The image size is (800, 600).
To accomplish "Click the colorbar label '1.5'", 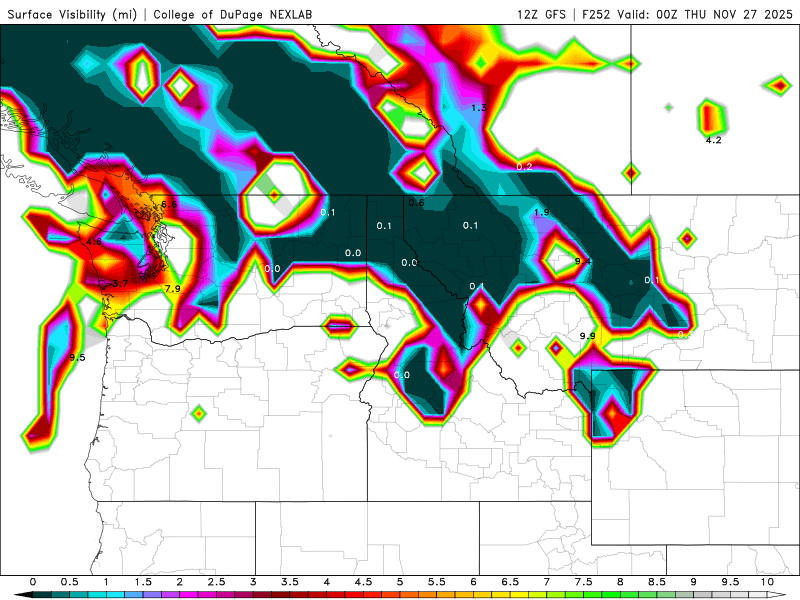I will 143,582.
